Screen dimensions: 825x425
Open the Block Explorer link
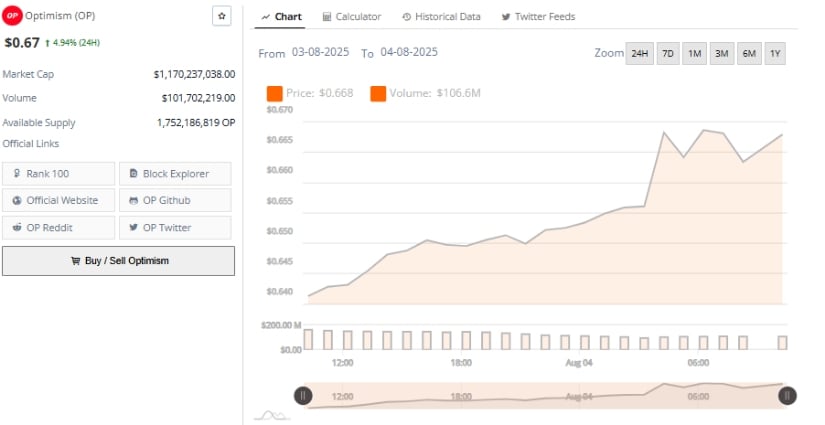coord(175,174)
